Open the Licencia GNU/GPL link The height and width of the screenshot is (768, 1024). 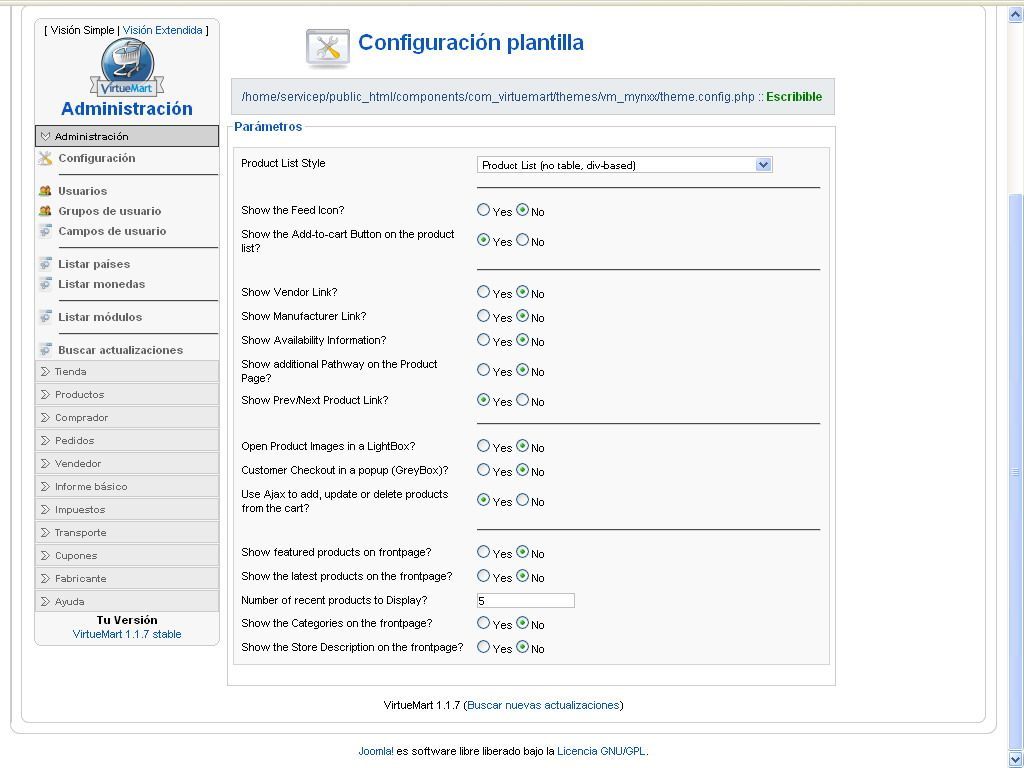(601, 751)
